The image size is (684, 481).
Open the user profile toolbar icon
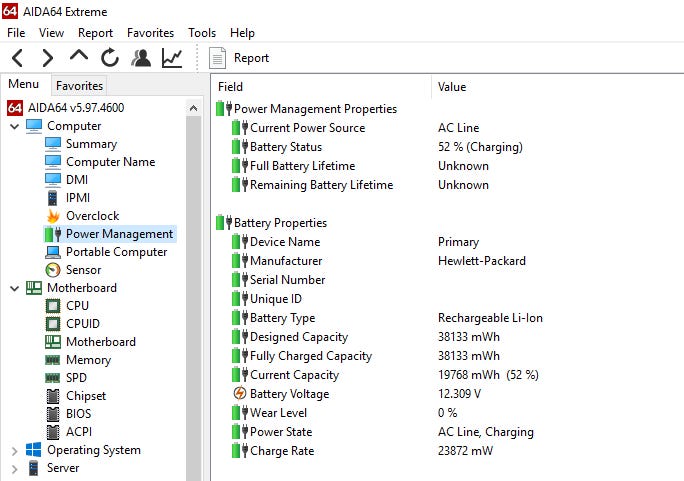tap(141, 58)
